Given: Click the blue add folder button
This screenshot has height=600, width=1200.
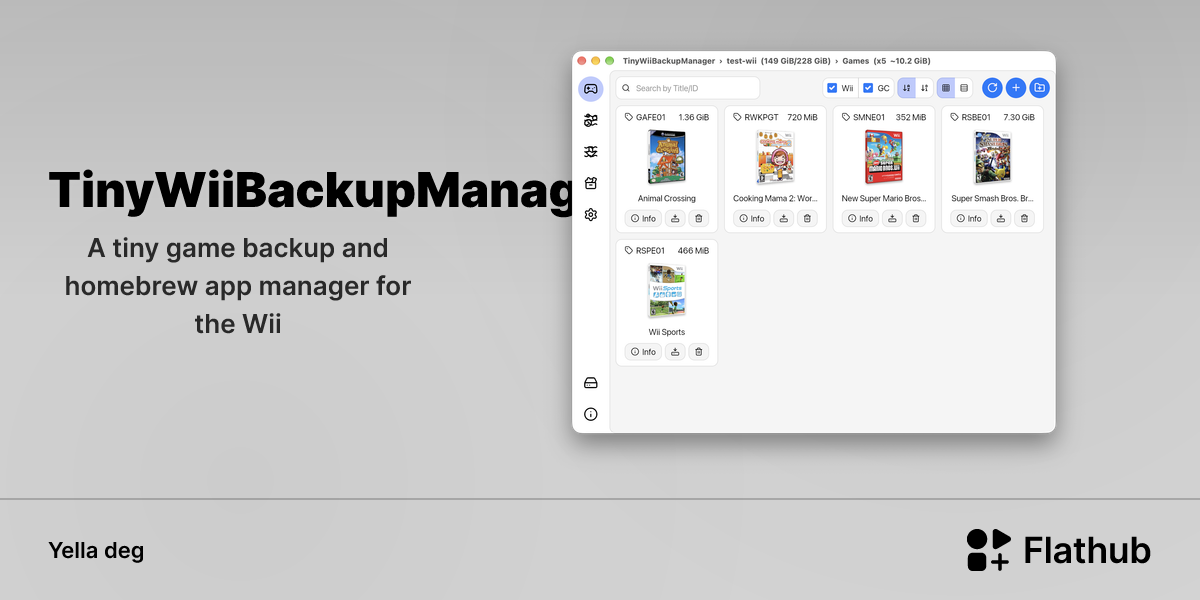Looking at the screenshot, I should pos(1040,88).
